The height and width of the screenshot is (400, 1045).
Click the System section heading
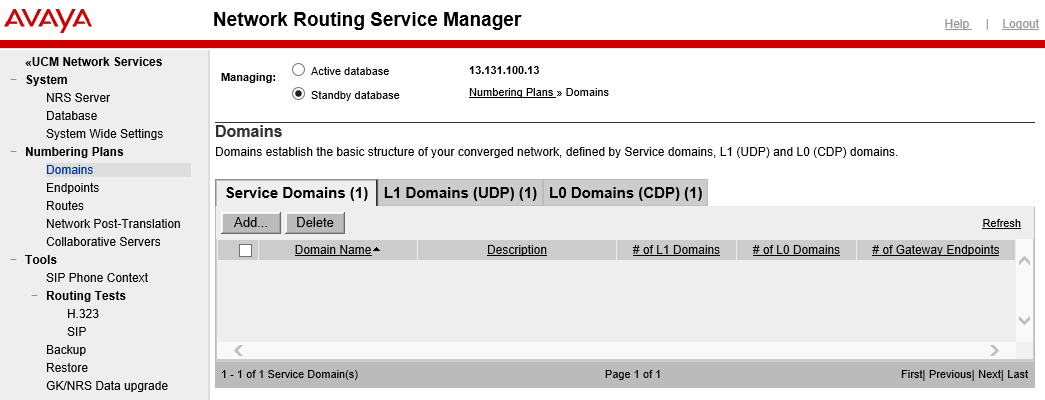46,79
